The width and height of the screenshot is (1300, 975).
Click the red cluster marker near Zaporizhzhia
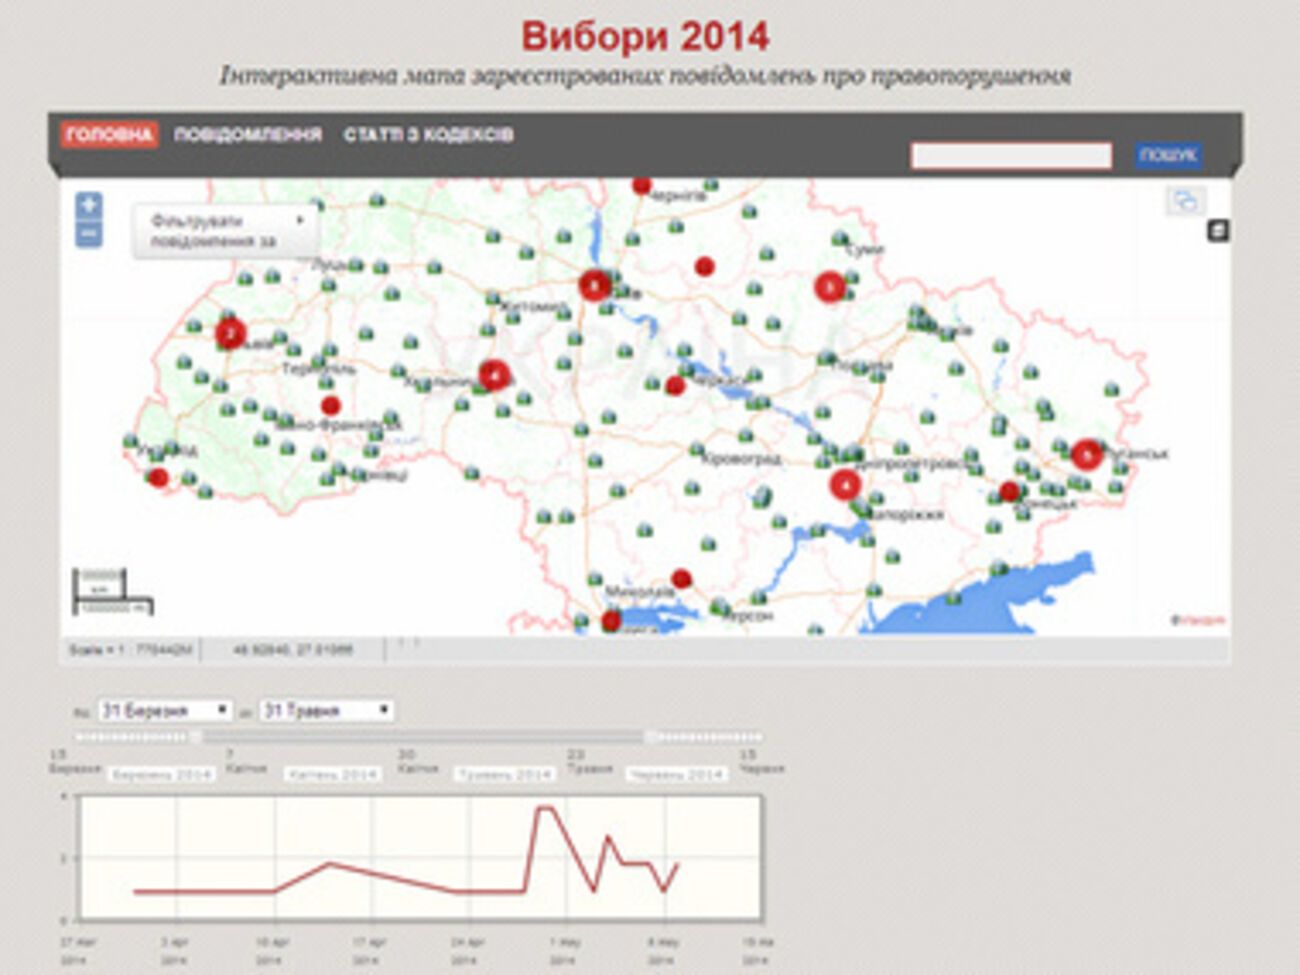(845, 486)
